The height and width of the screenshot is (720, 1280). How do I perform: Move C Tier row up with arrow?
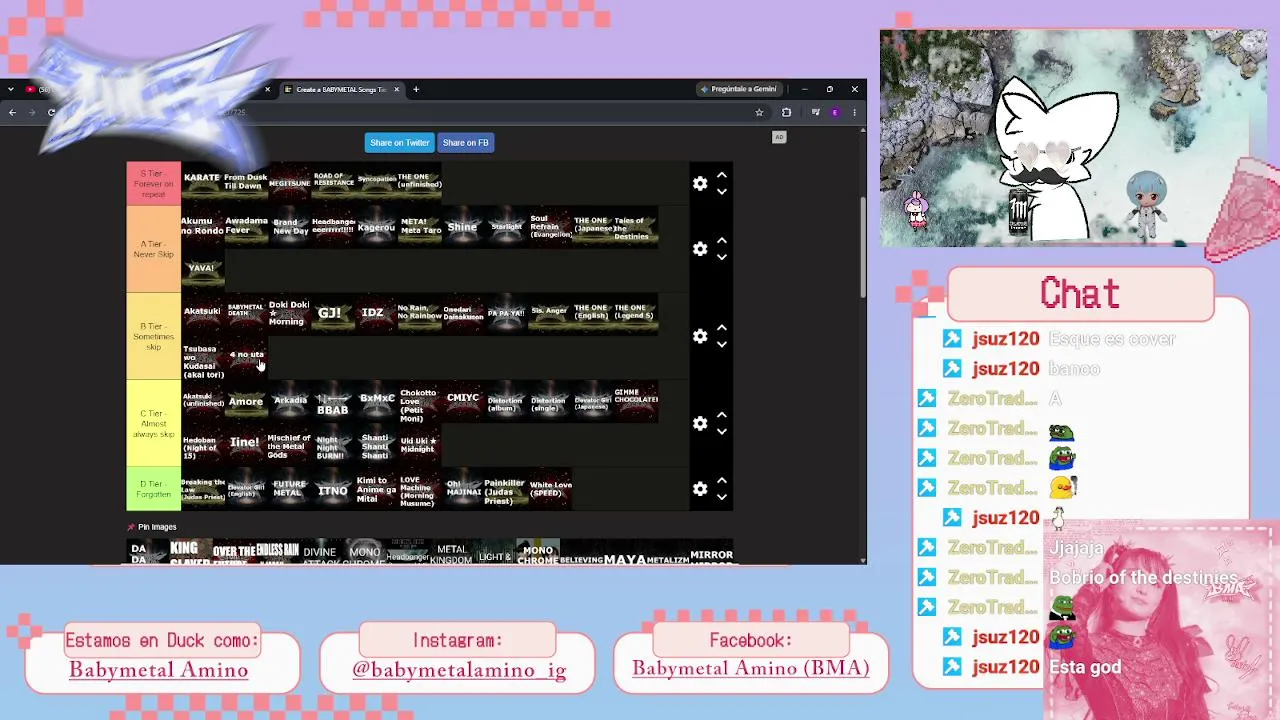[722, 415]
